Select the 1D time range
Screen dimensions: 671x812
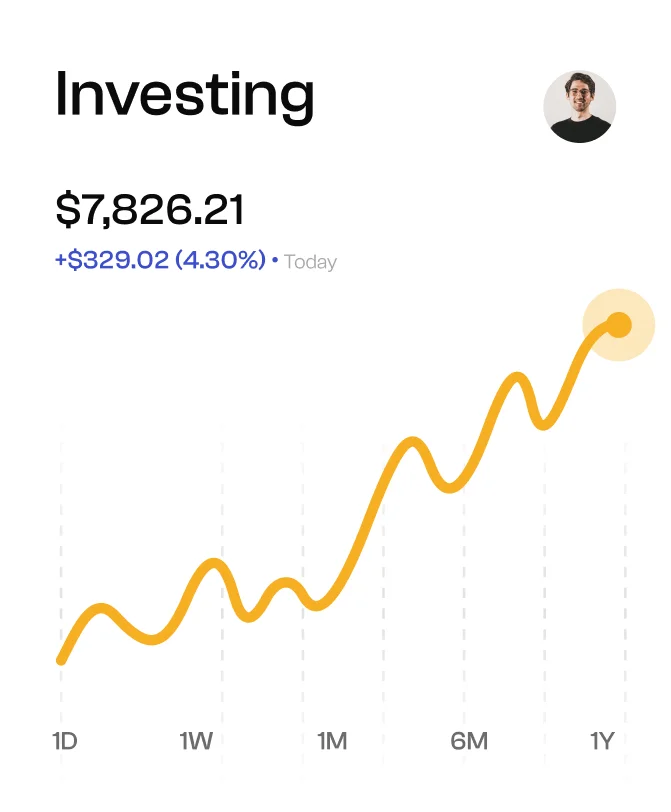coord(65,741)
